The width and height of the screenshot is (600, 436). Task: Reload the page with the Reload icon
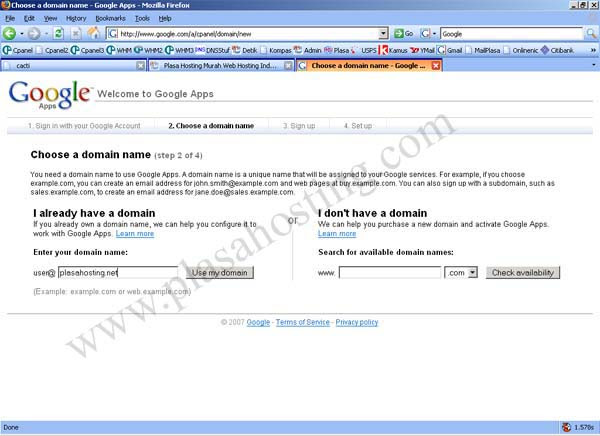point(58,34)
